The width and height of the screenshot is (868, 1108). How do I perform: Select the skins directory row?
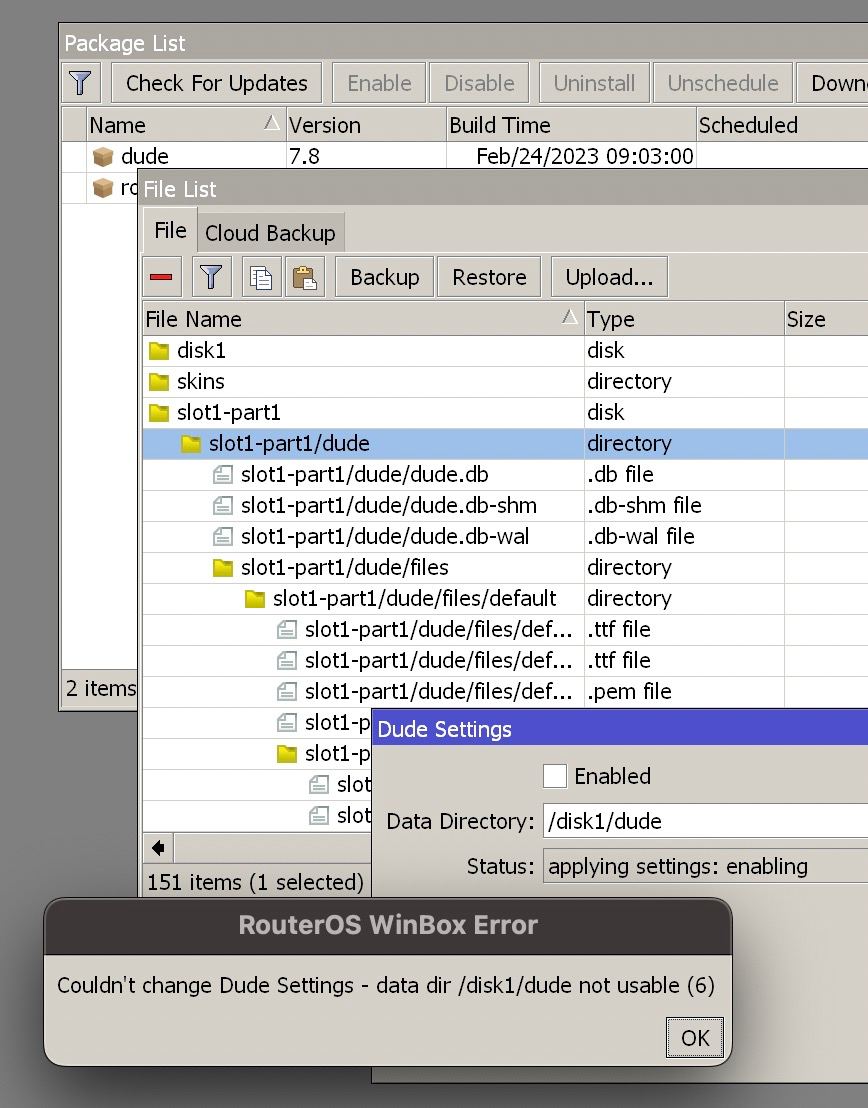[x=505, y=382]
